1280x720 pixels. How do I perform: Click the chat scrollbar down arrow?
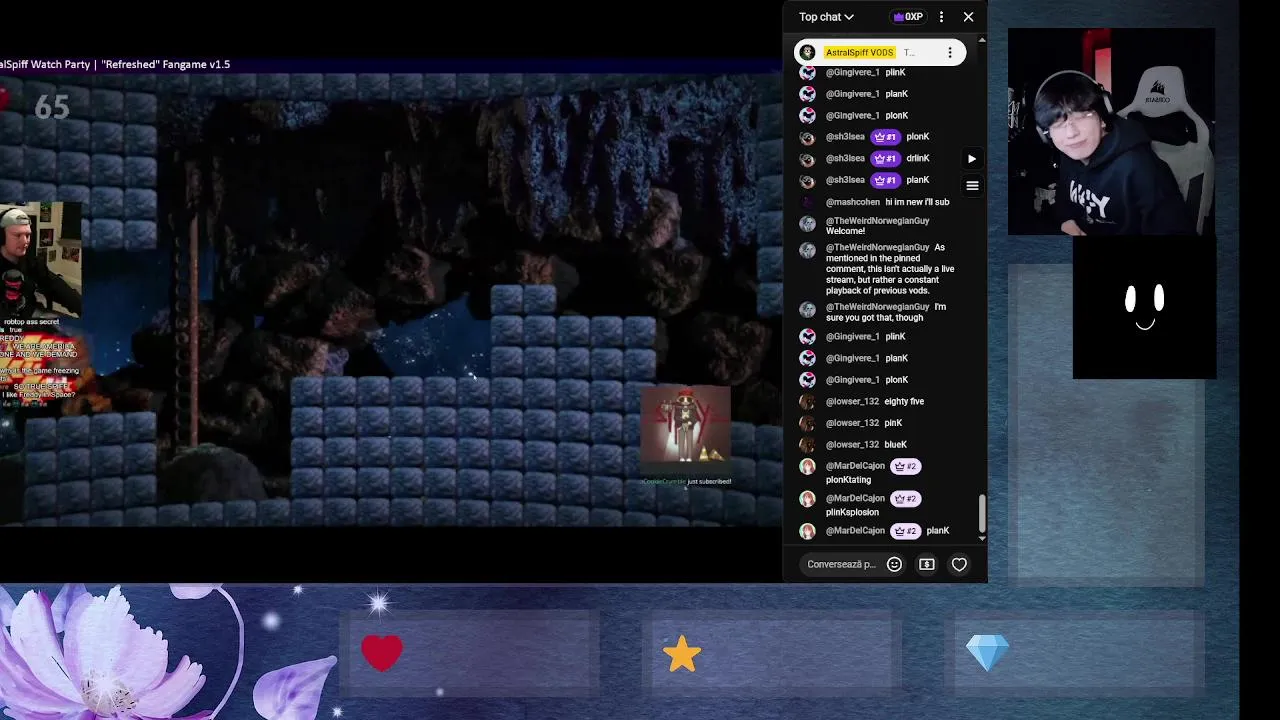982,538
